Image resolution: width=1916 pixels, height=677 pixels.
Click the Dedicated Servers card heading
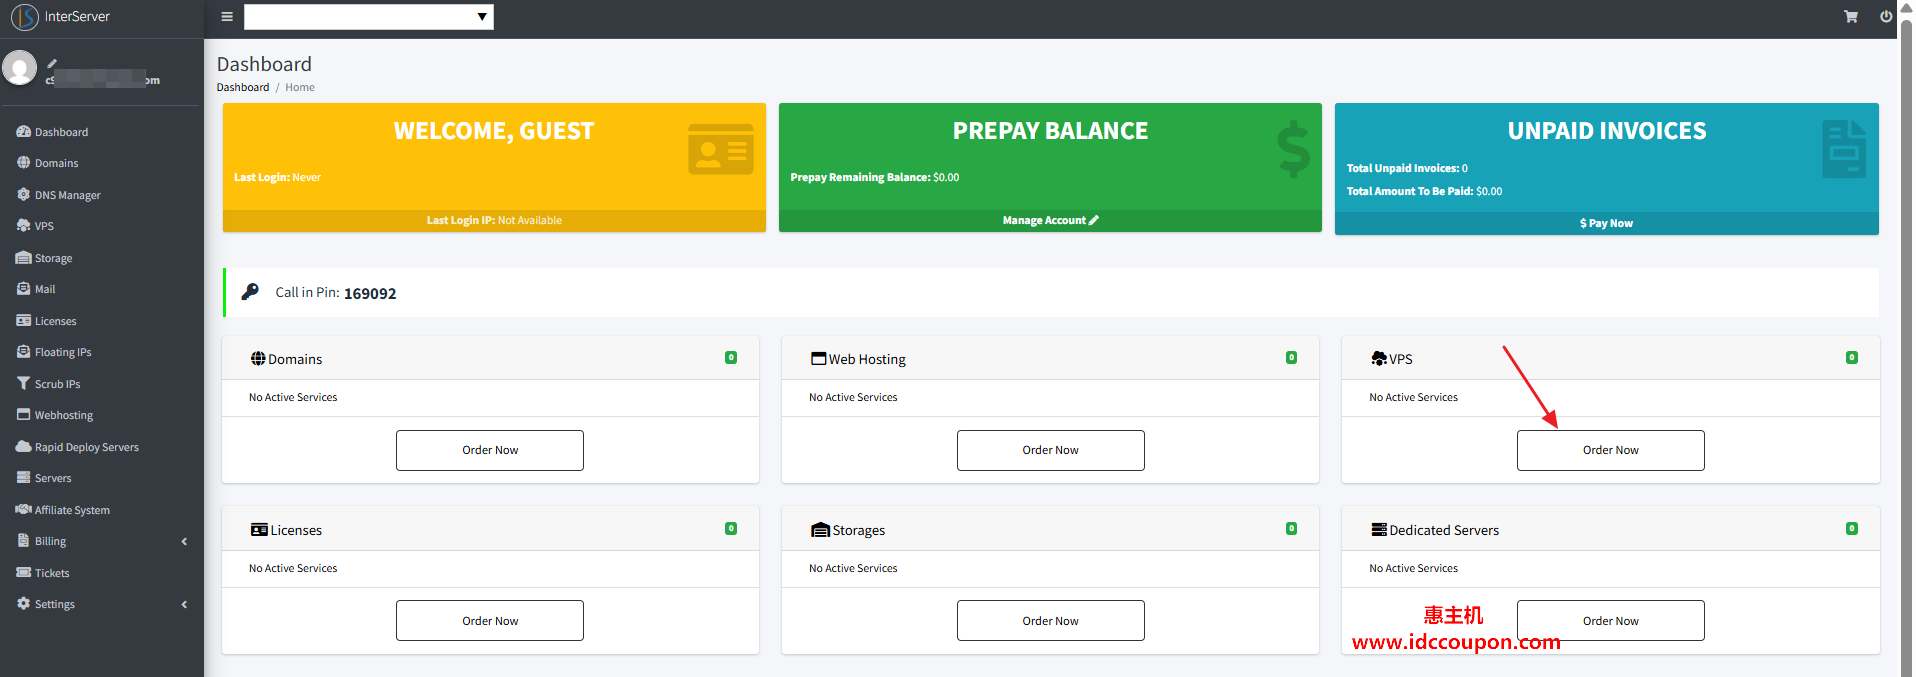coord(1436,530)
